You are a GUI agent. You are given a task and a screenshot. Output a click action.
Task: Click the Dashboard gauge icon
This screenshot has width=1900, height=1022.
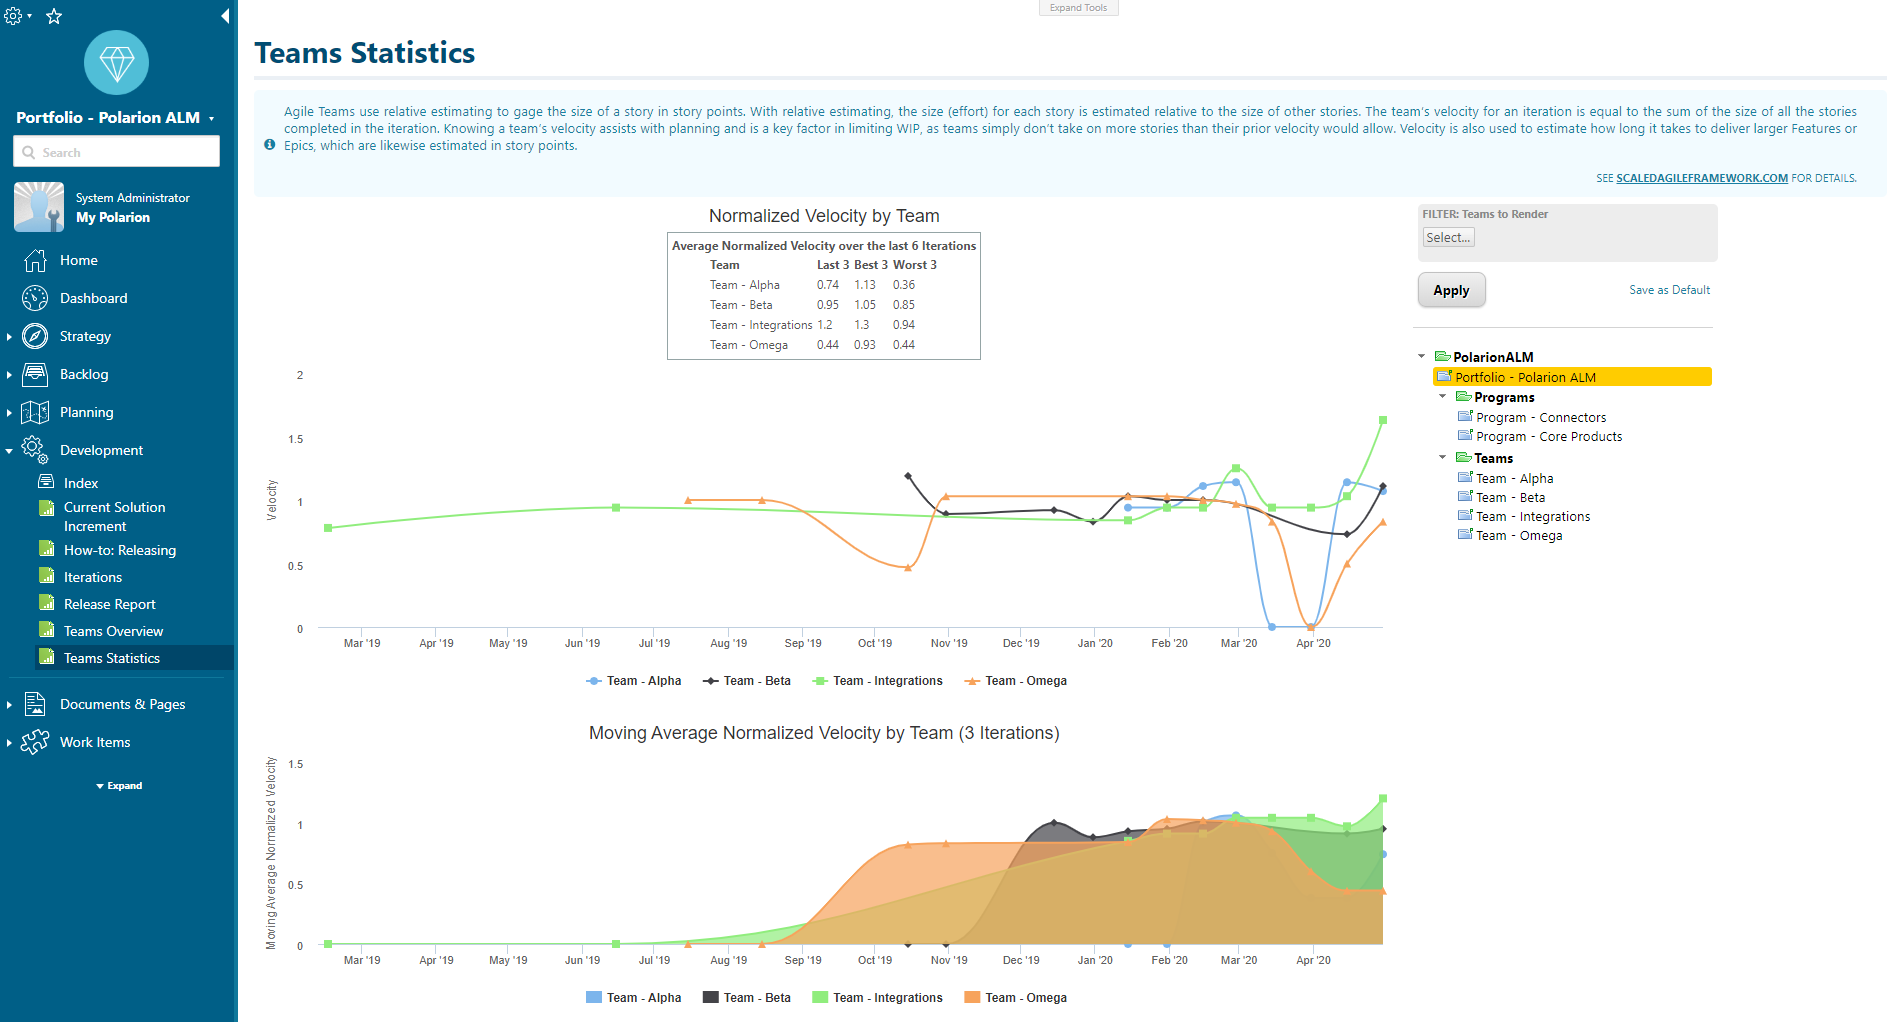[x=35, y=298]
